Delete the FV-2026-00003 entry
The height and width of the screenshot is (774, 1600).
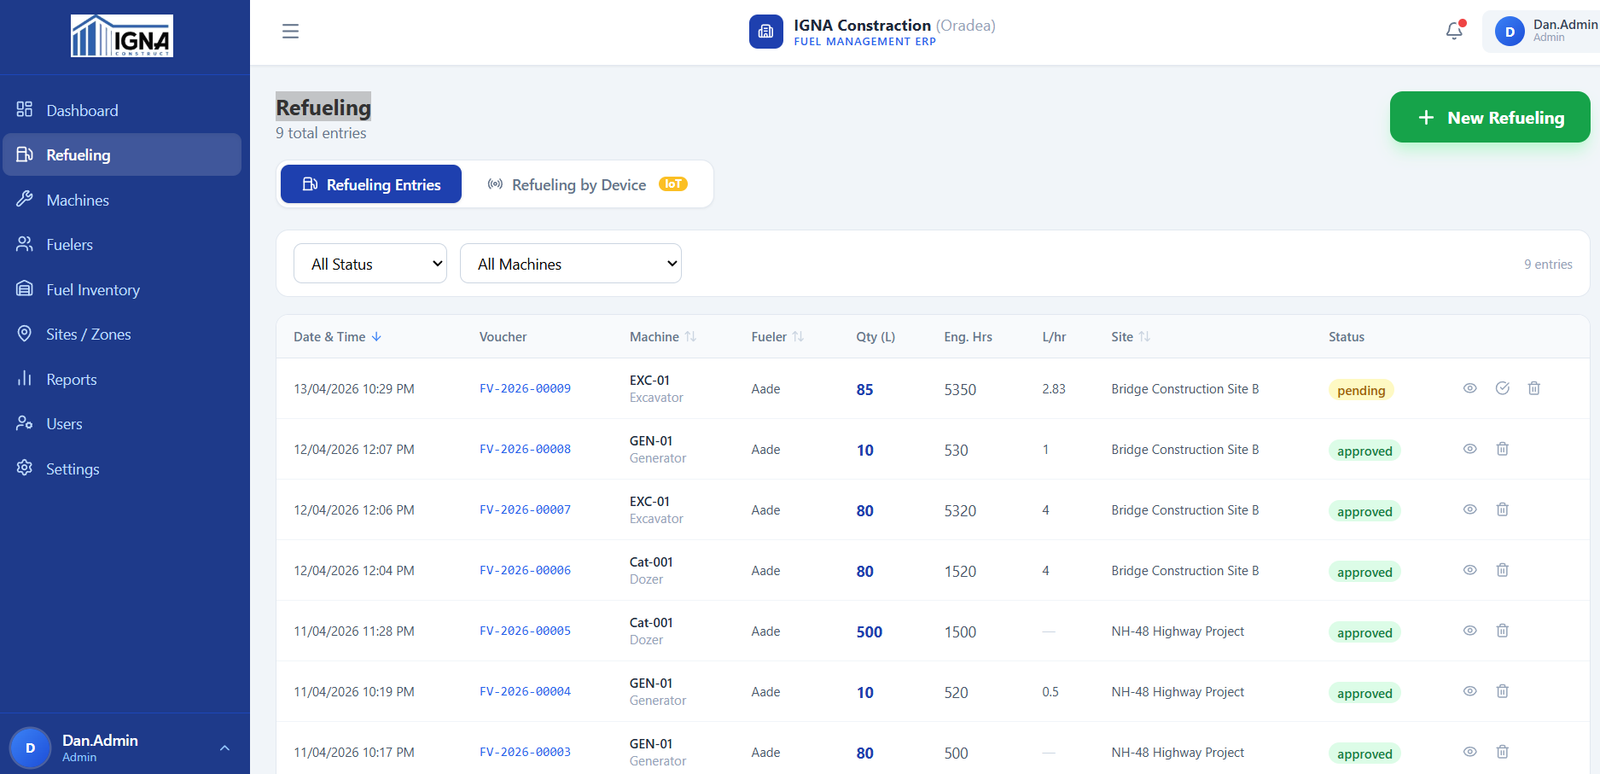tap(1502, 752)
